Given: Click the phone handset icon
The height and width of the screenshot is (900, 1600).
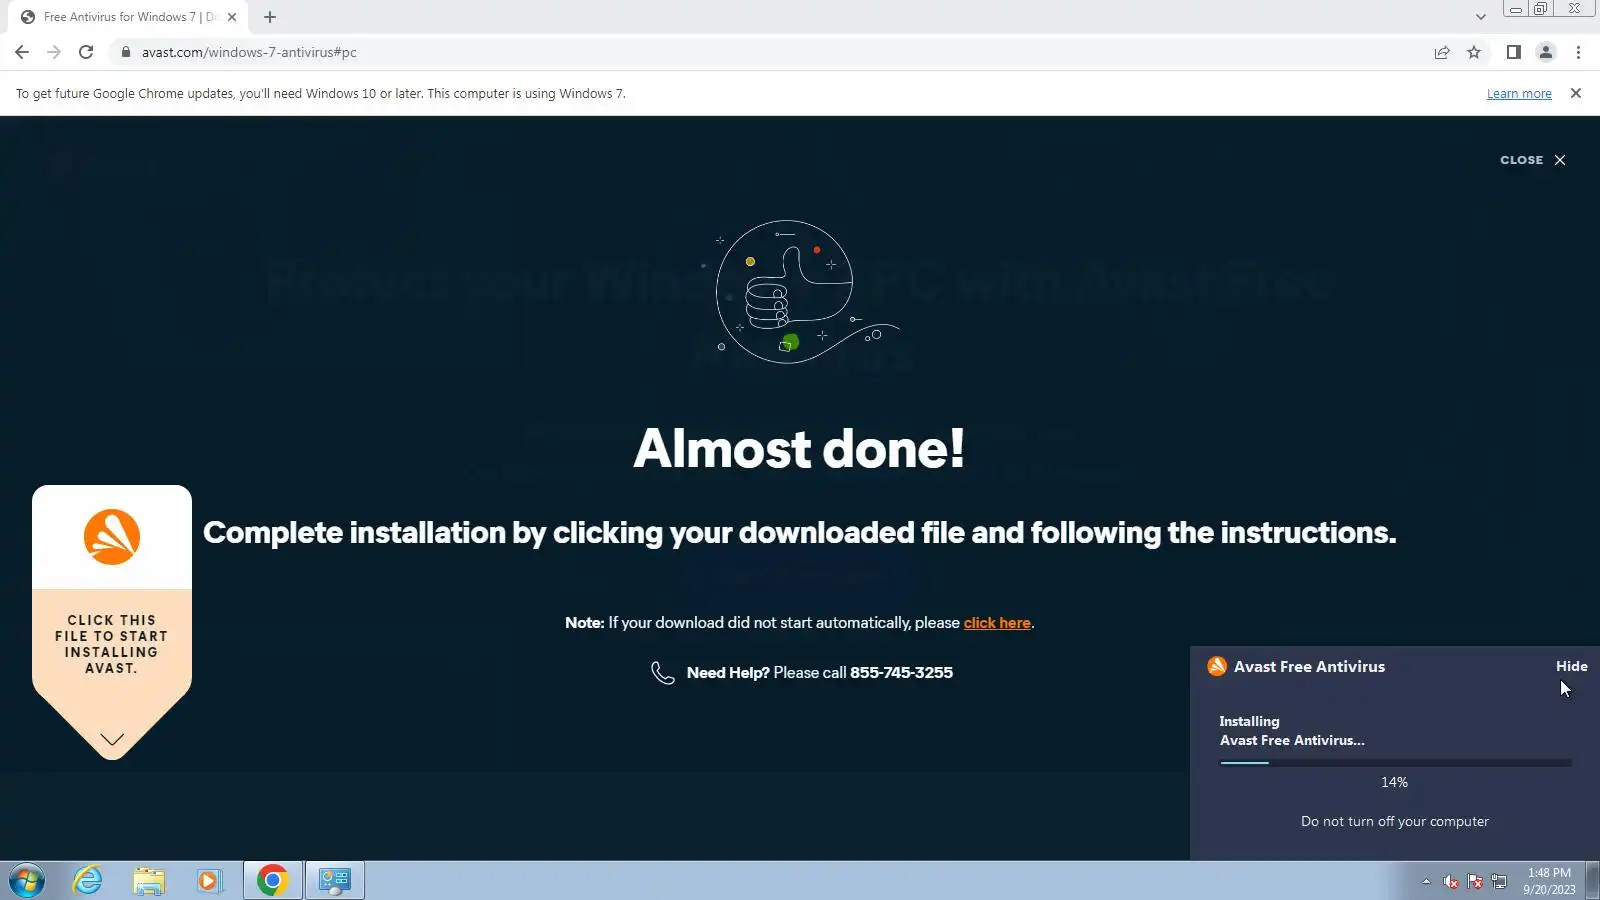Looking at the screenshot, I should tap(663, 673).
